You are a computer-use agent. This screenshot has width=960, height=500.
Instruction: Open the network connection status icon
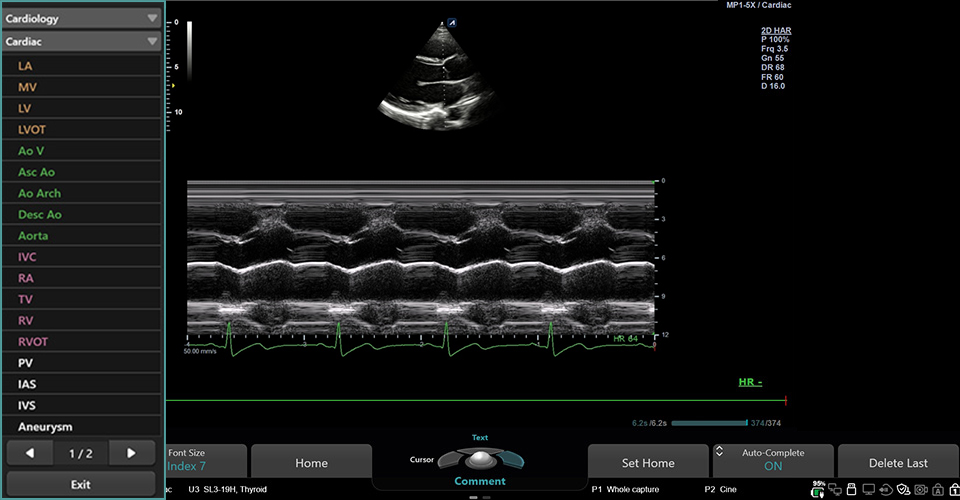[x=835, y=489]
